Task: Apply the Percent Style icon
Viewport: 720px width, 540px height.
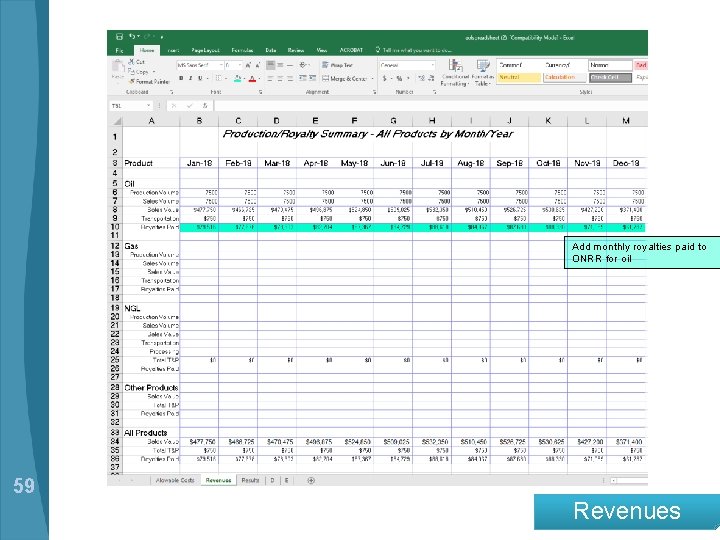Action: click(x=399, y=79)
